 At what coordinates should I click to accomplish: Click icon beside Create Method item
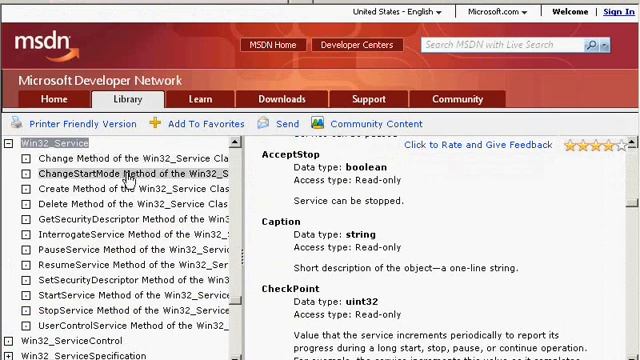26,189
